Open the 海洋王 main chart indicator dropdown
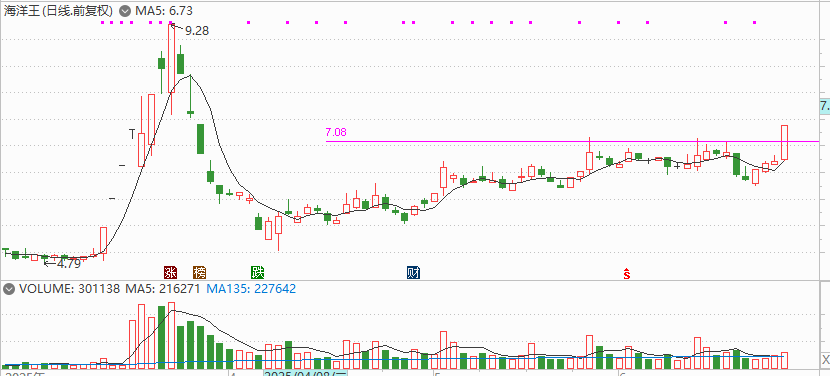The width and height of the screenshot is (830, 376). [x=124, y=10]
